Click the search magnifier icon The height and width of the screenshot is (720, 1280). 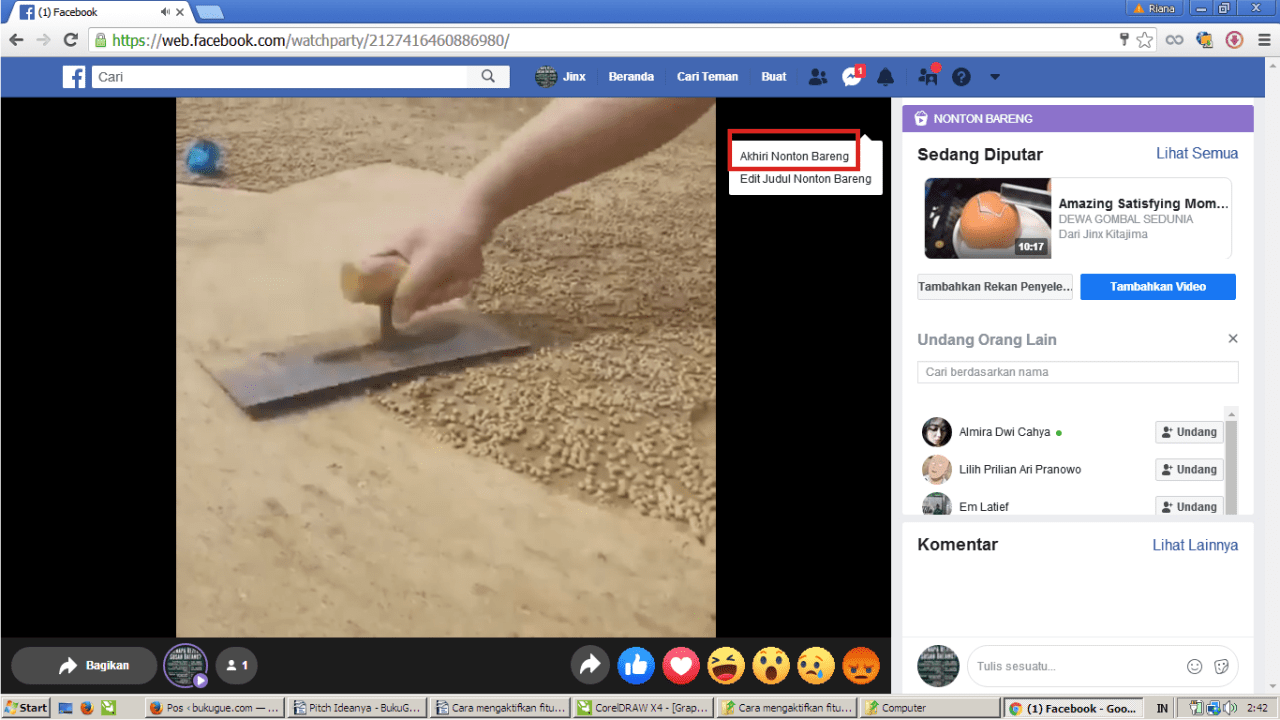pos(488,76)
